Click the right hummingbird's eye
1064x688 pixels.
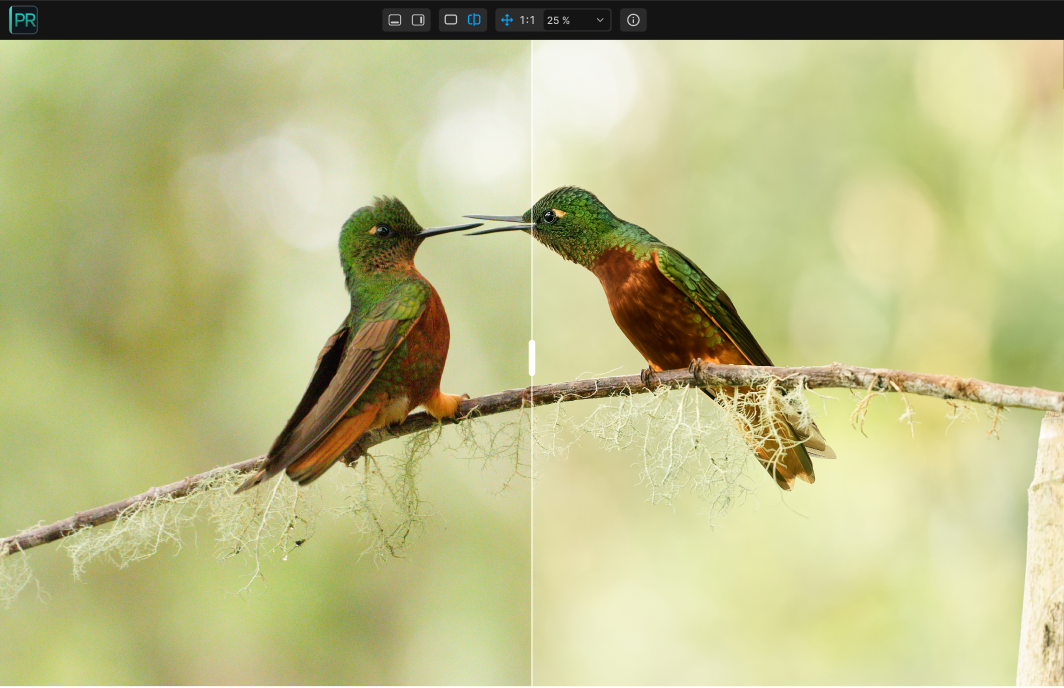[x=549, y=216]
